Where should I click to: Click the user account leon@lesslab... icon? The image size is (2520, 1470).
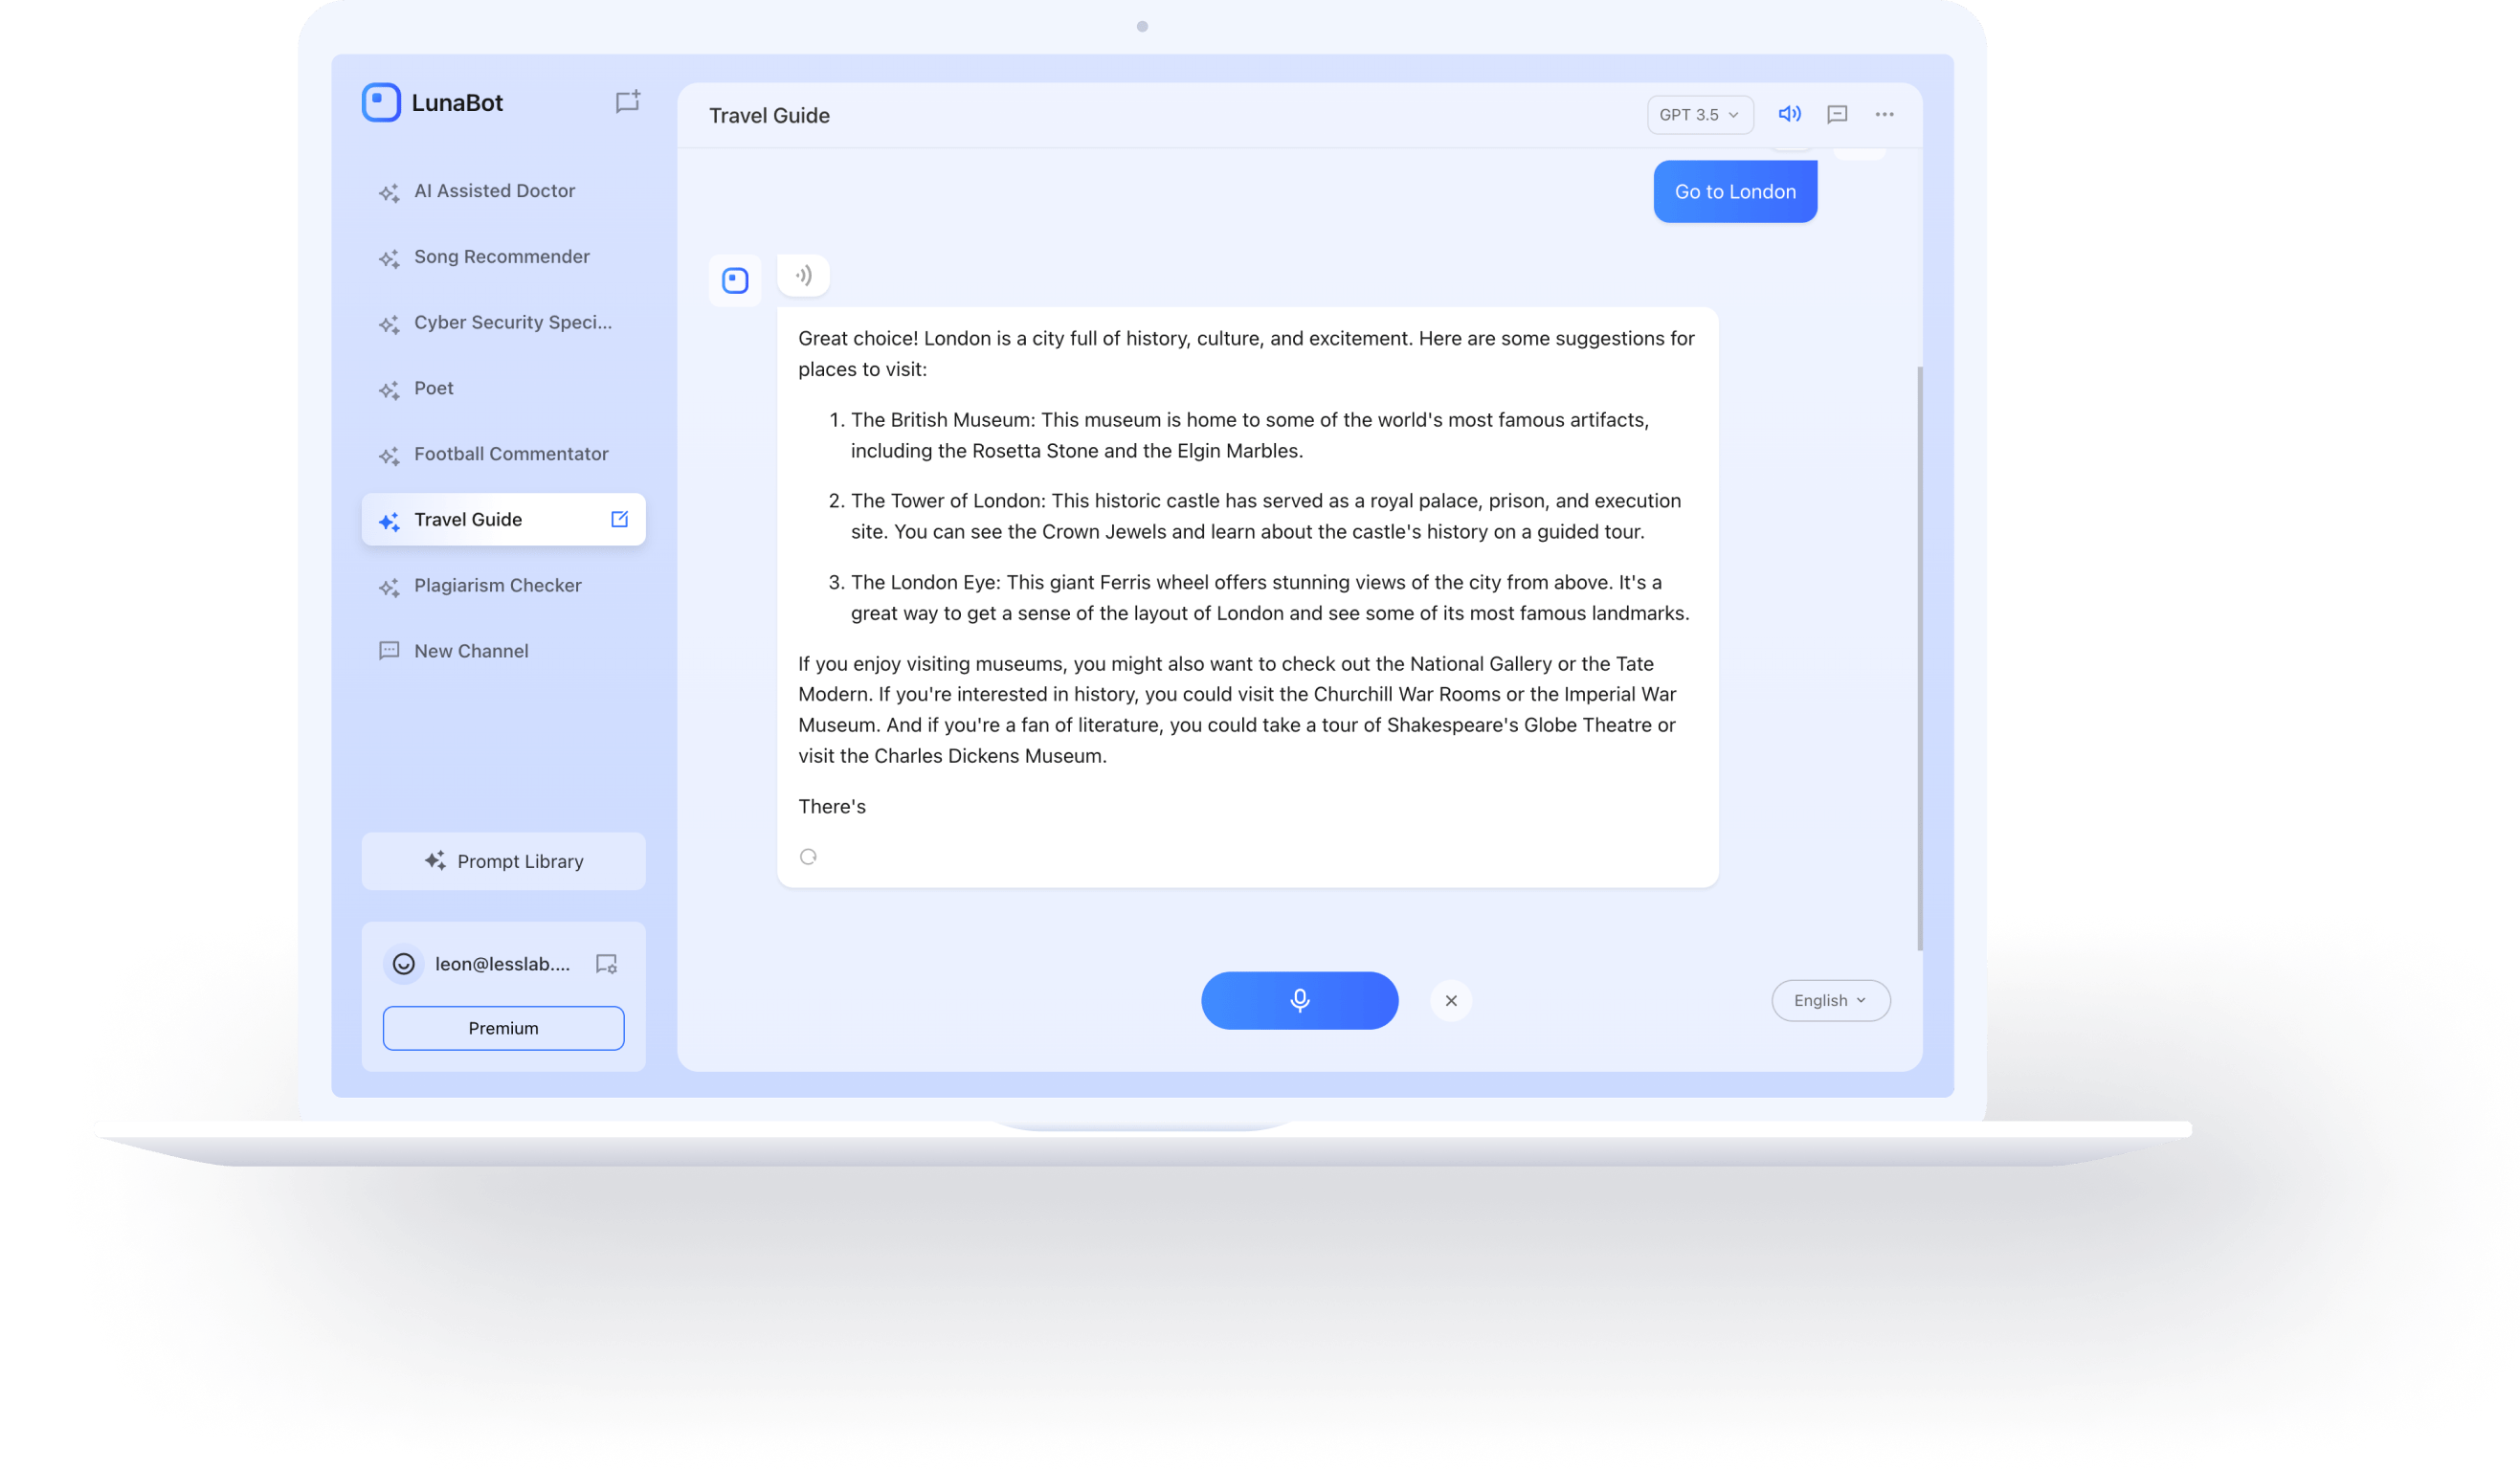(x=404, y=965)
